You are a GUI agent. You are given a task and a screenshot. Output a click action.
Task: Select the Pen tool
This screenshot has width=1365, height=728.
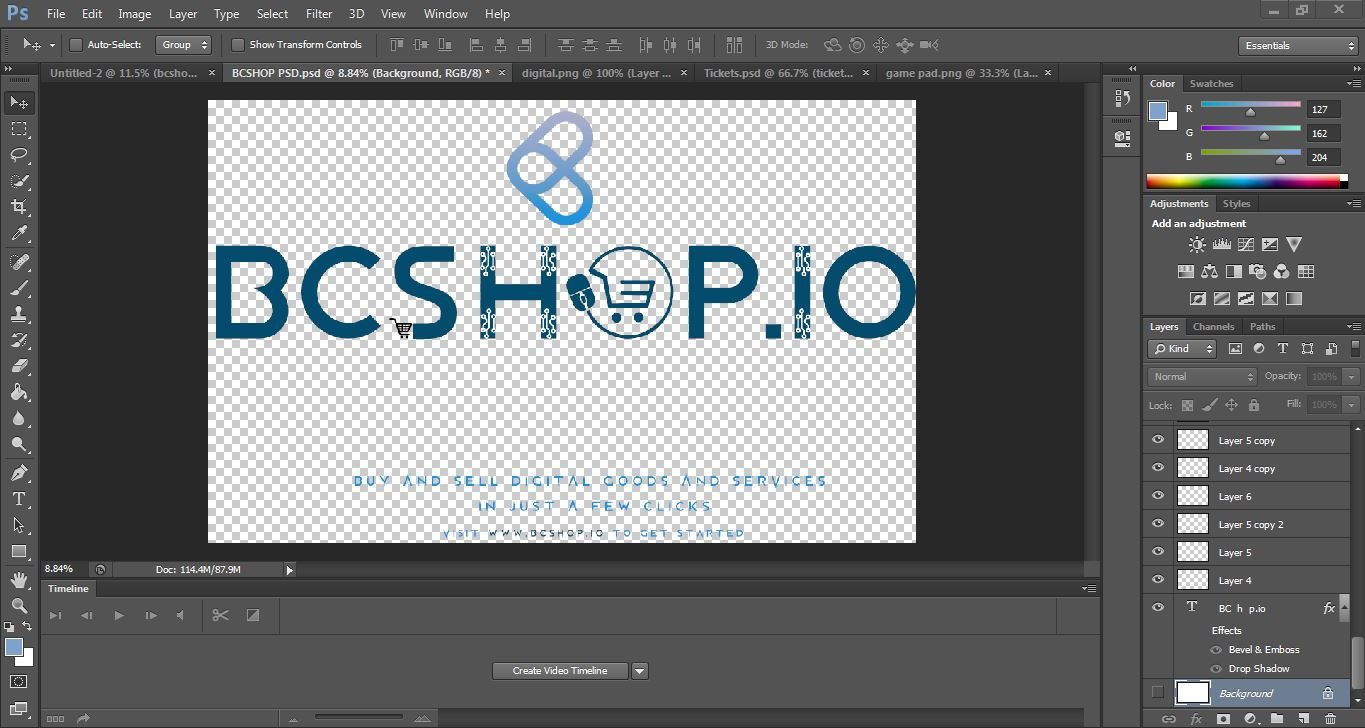[19, 473]
